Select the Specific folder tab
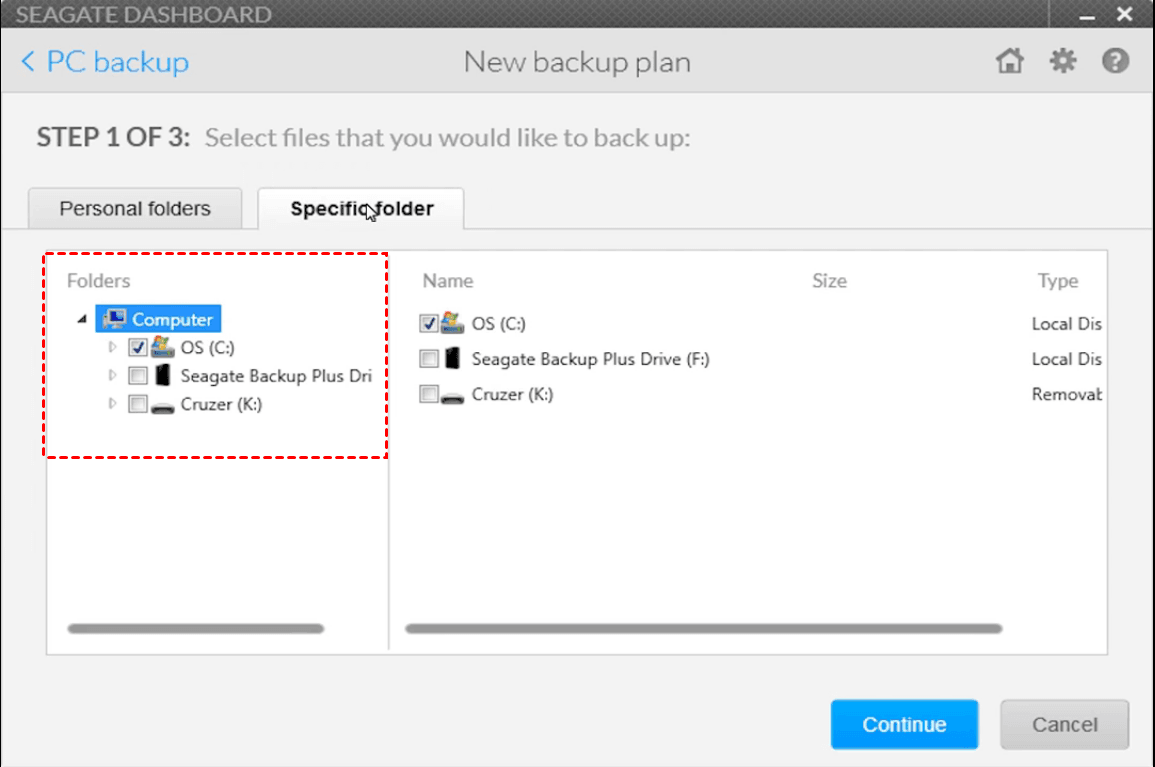 (x=361, y=209)
